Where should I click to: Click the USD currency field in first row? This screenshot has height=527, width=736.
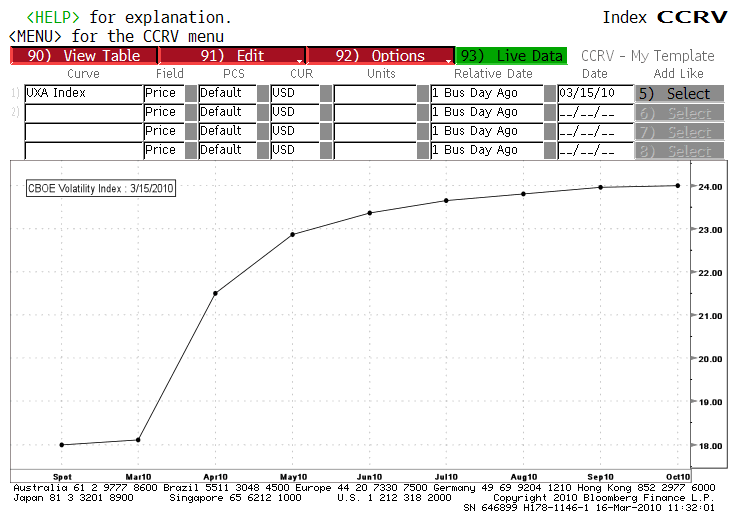tap(295, 93)
